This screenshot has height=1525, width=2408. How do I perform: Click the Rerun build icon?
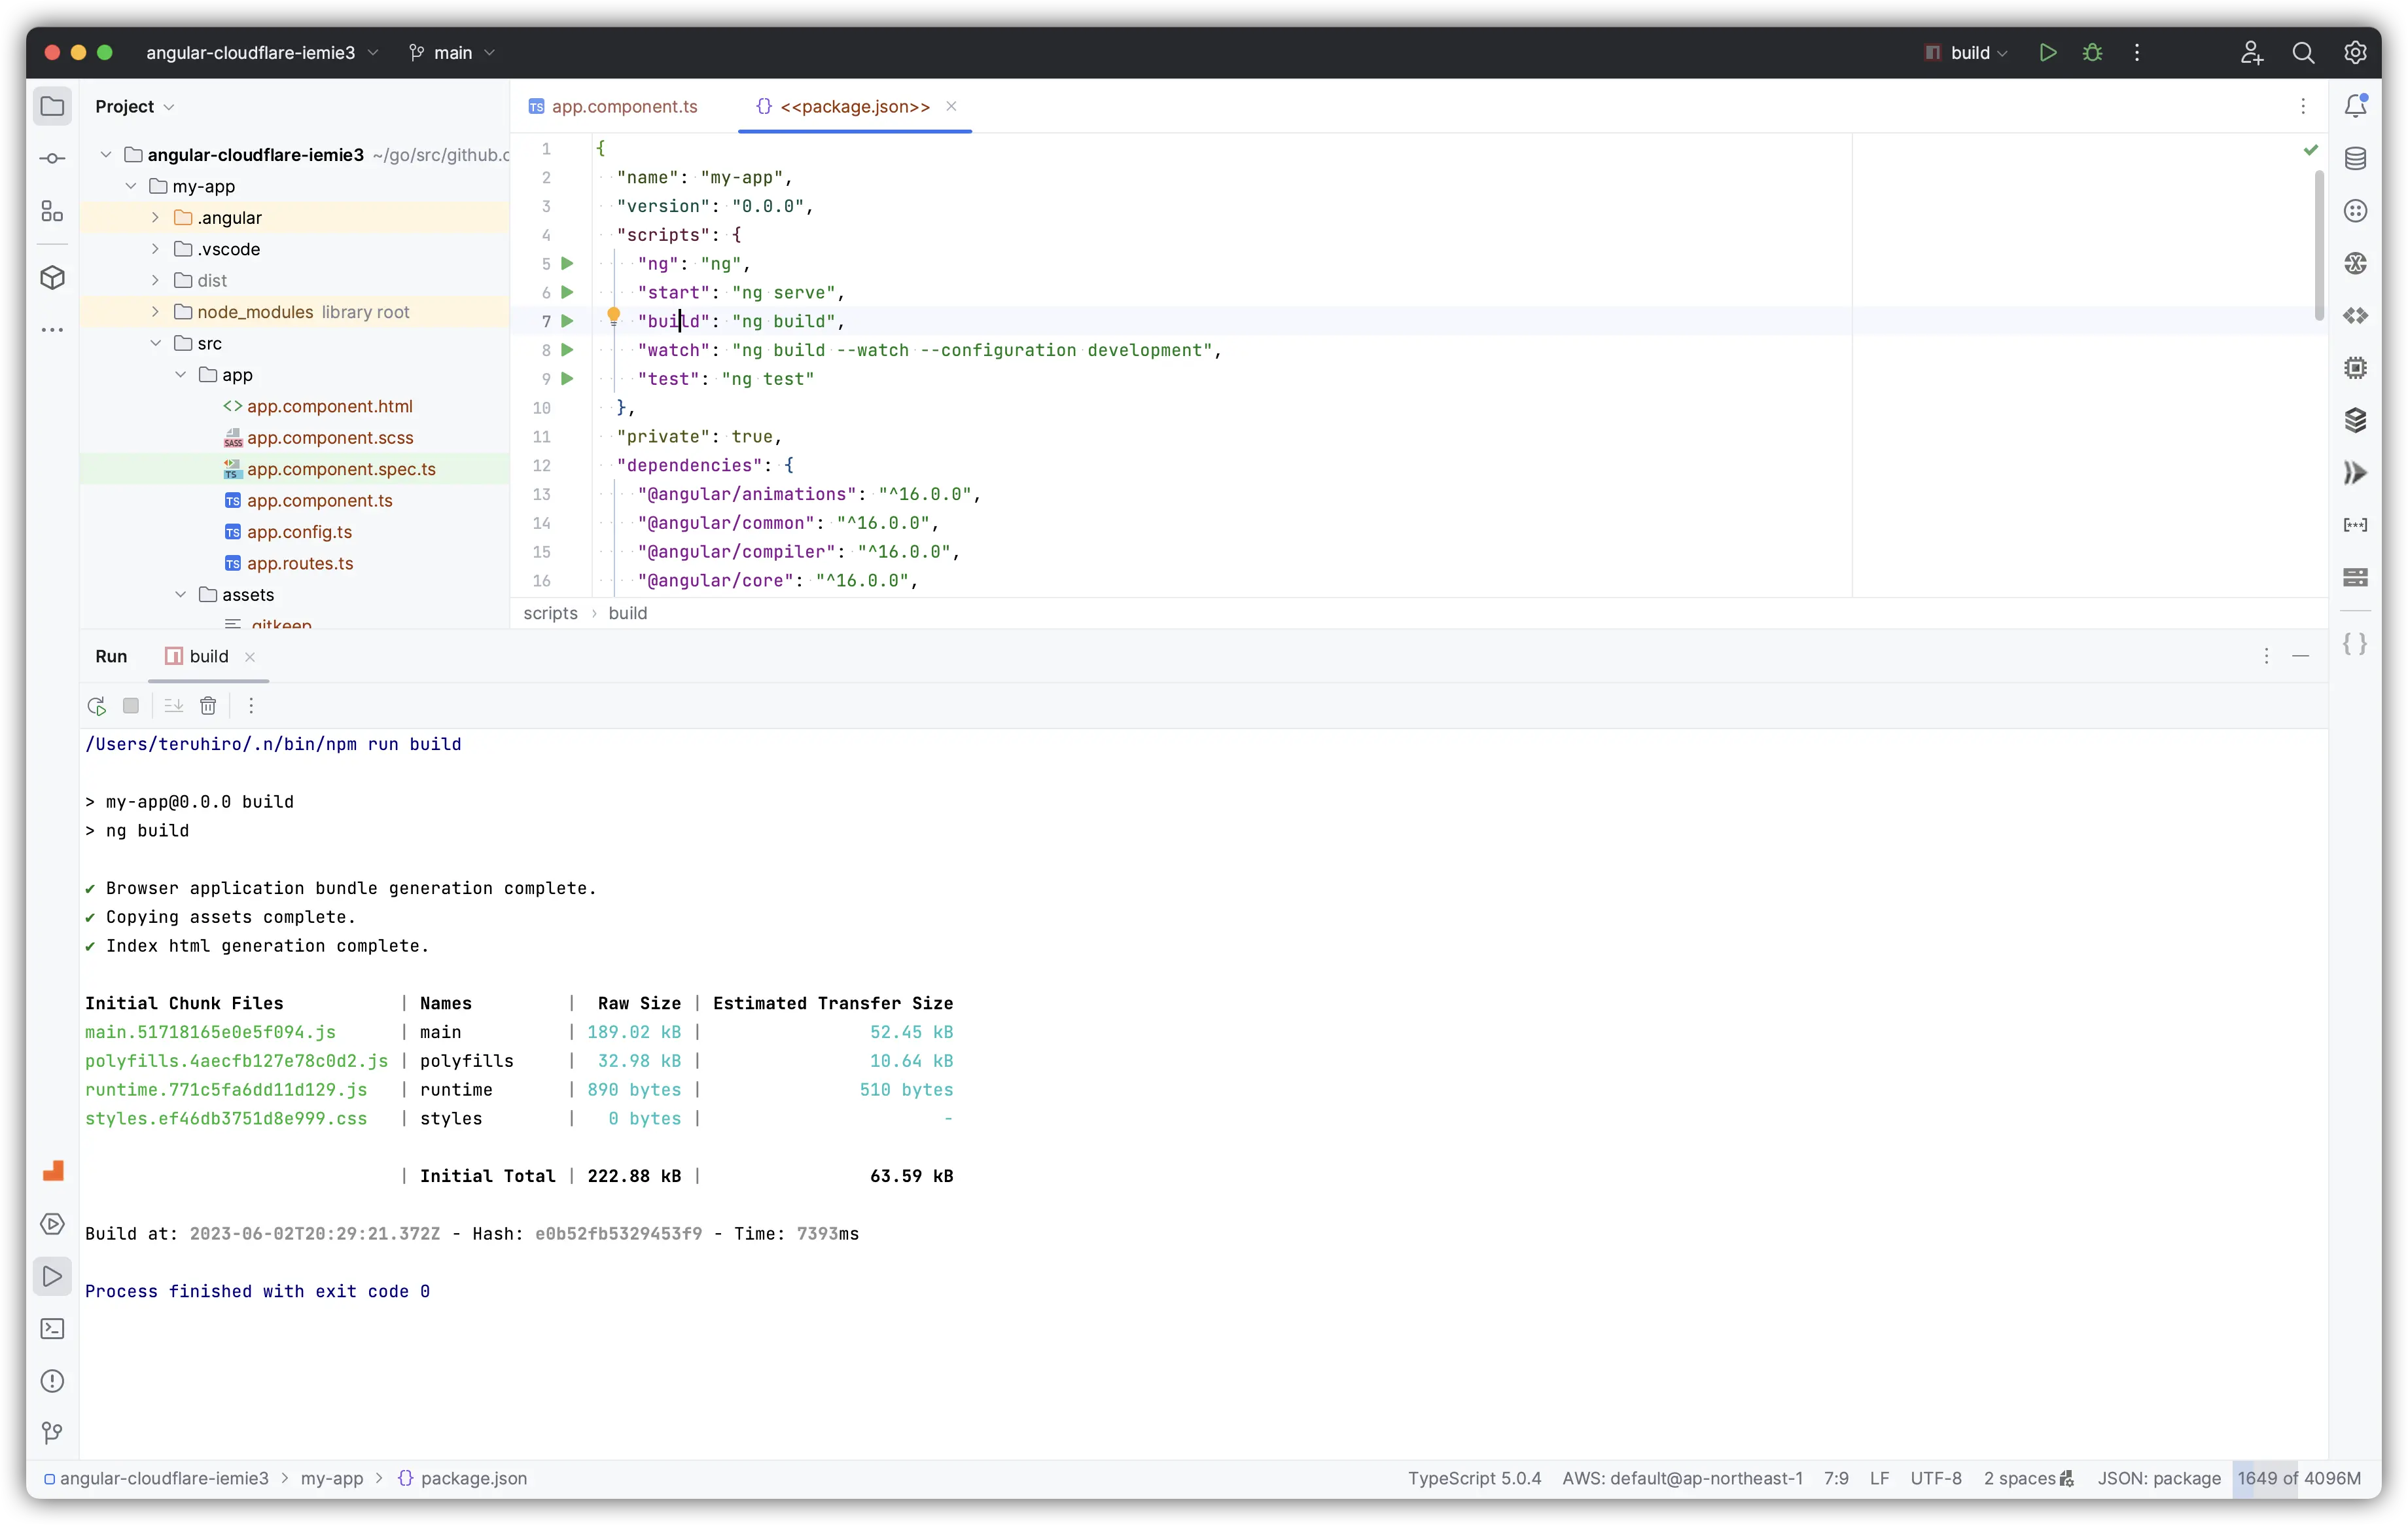96,706
